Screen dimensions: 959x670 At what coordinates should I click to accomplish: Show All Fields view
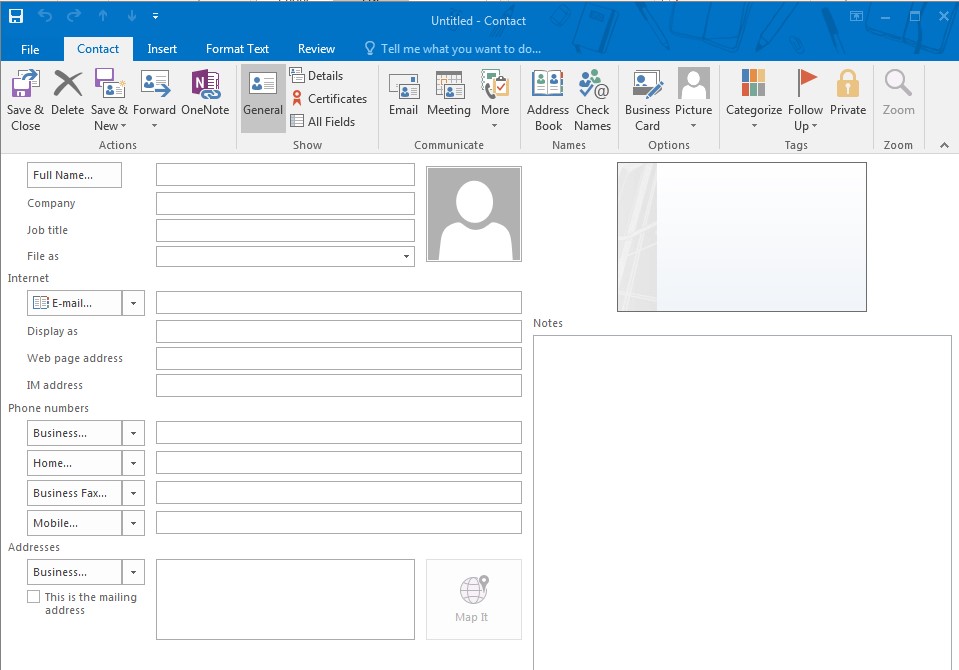coord(322,121)
